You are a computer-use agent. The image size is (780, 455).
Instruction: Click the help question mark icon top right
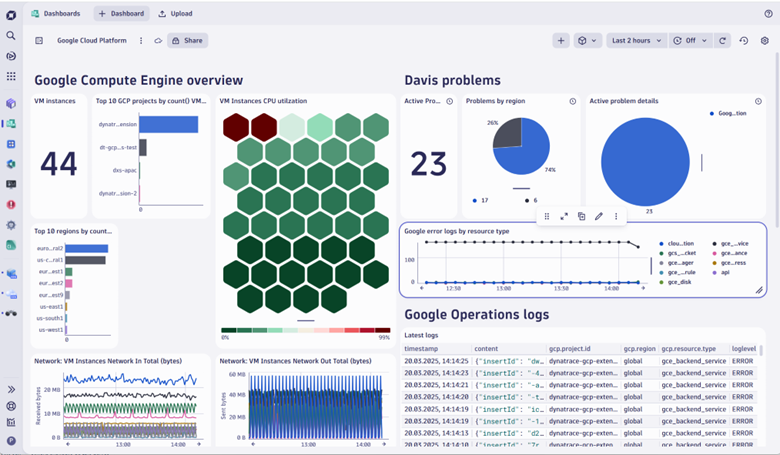tap(768, 14)
